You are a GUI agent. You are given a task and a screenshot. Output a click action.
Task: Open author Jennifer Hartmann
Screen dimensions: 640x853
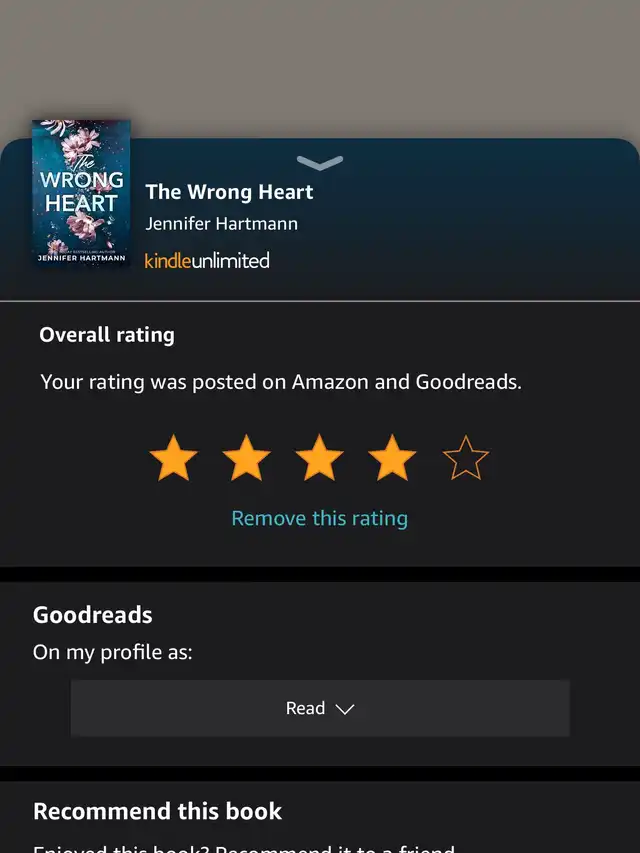point(221,224)
